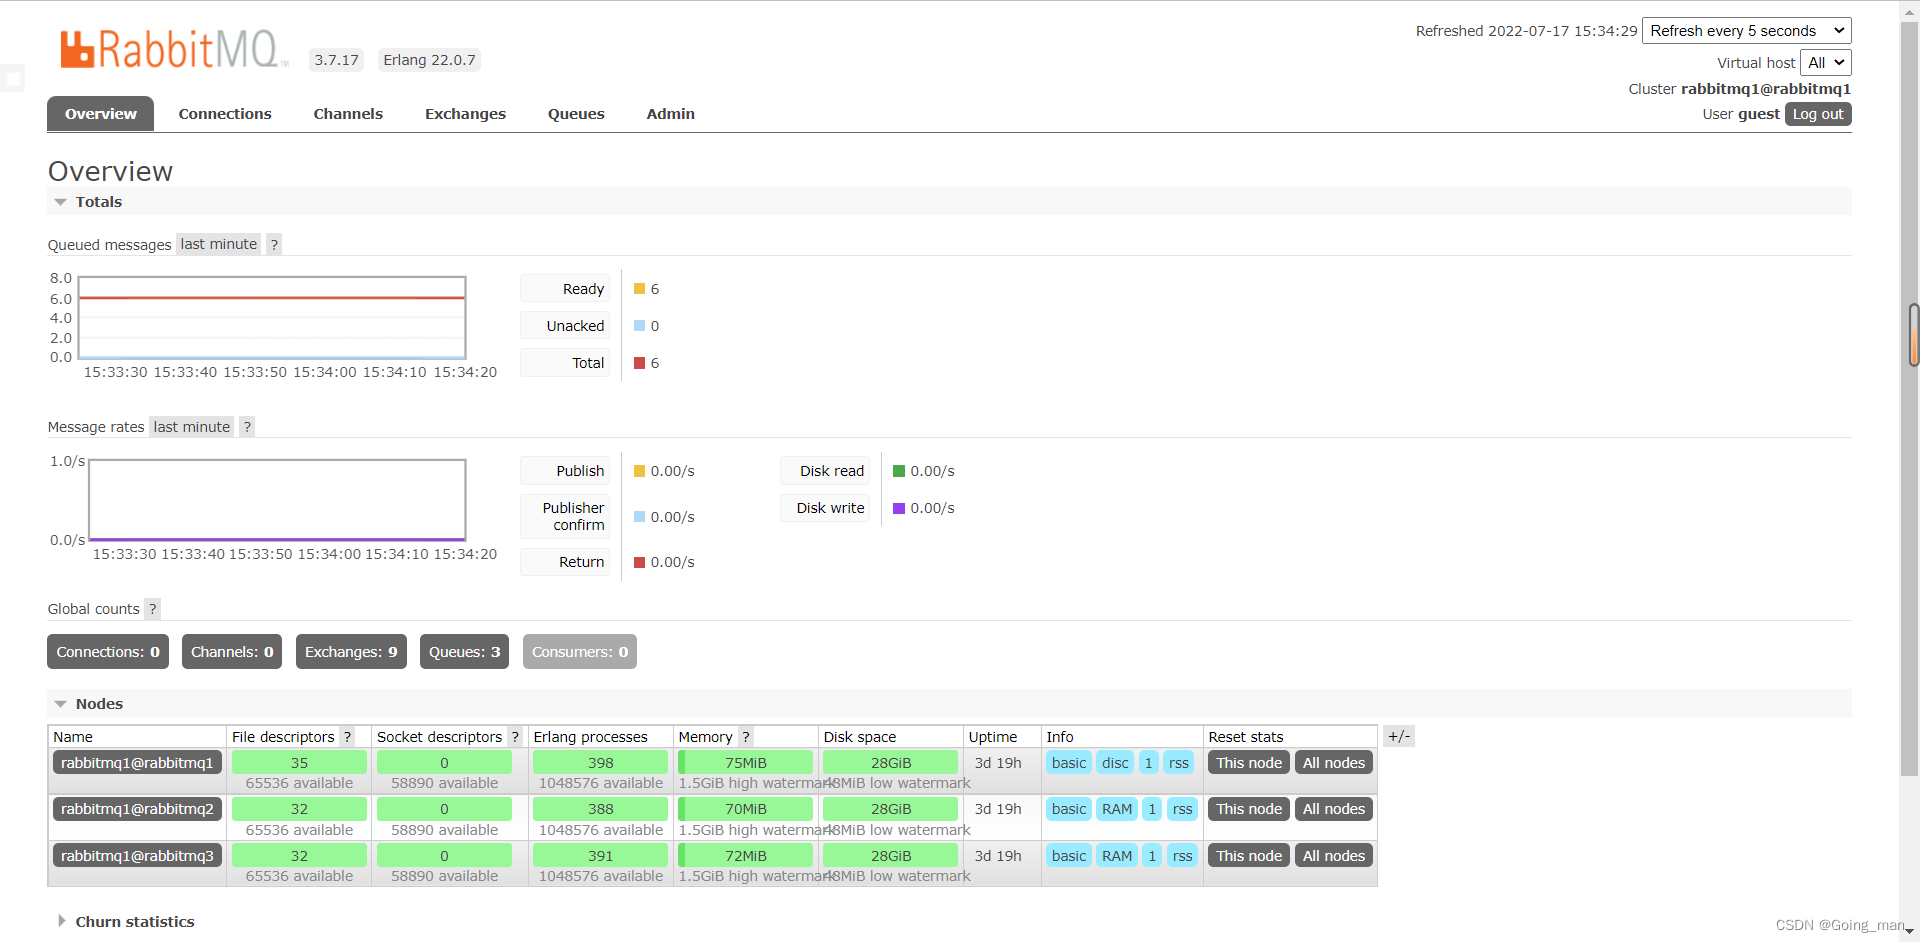Select node rabbitmq1@rabbitmq3 from the table
Image resolution: width=1920 pixels, height=942 pixels.
136,855
